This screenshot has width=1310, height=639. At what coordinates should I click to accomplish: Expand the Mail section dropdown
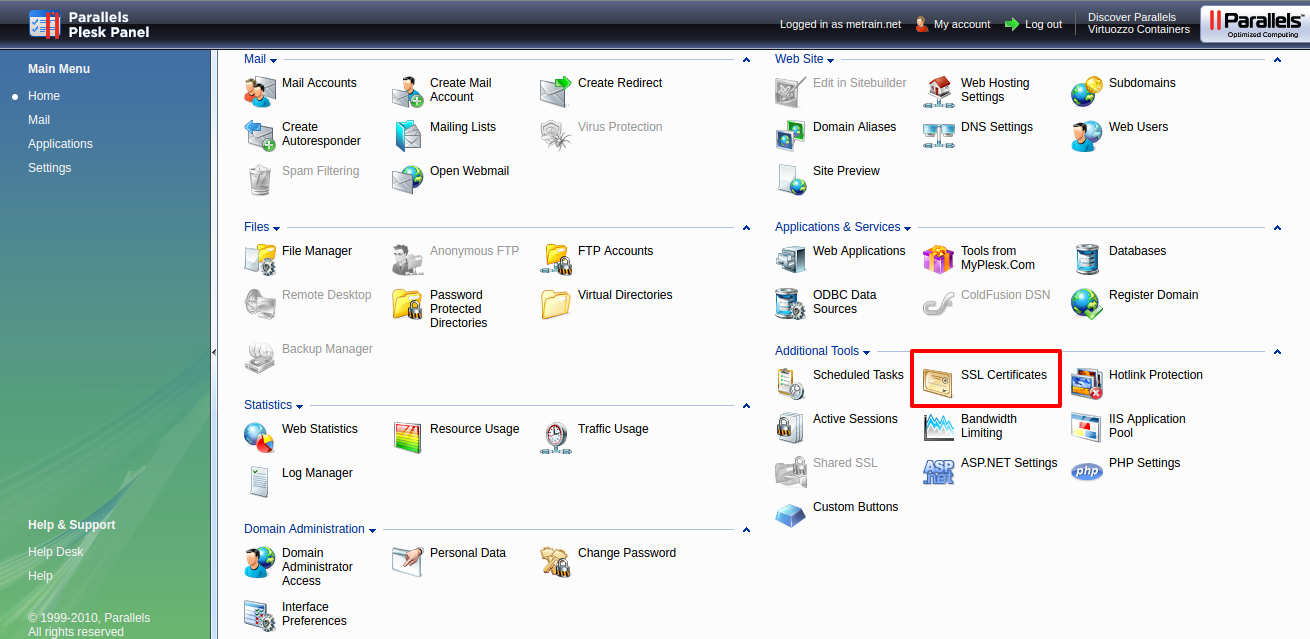click(273, 61)
